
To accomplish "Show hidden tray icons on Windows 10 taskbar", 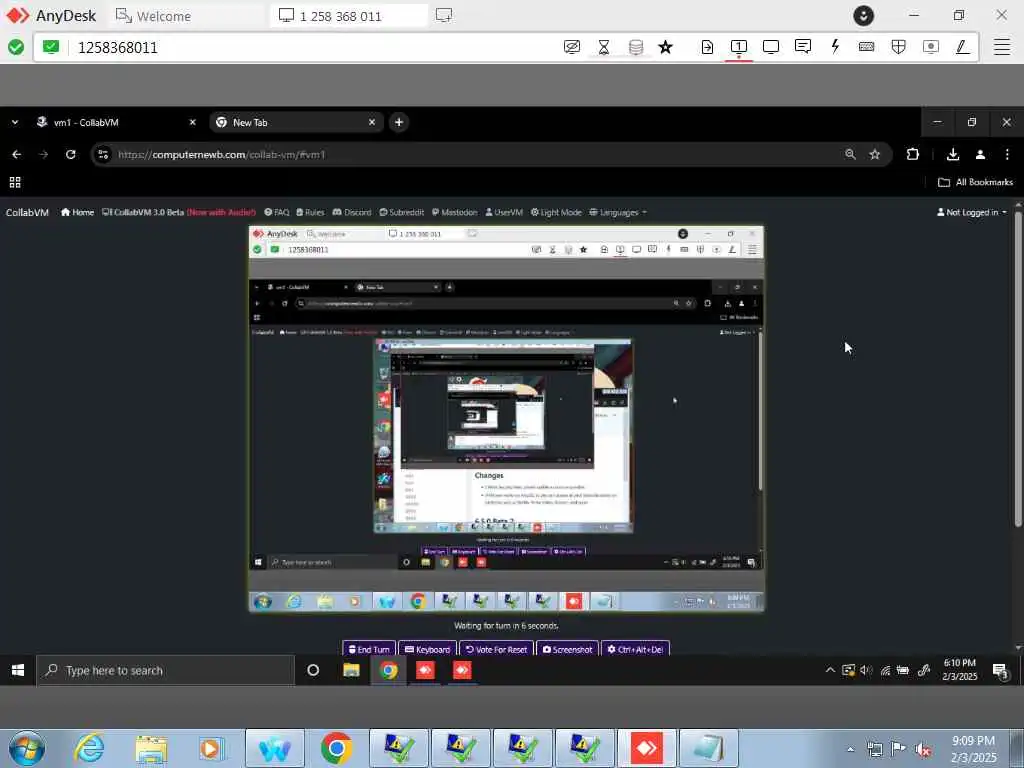I will click(830, 670).
